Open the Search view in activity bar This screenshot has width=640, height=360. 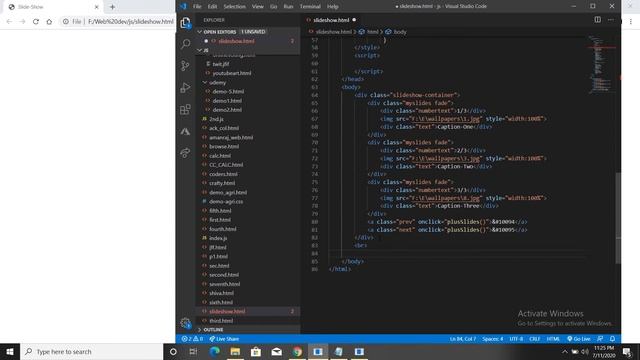(185, 44)
